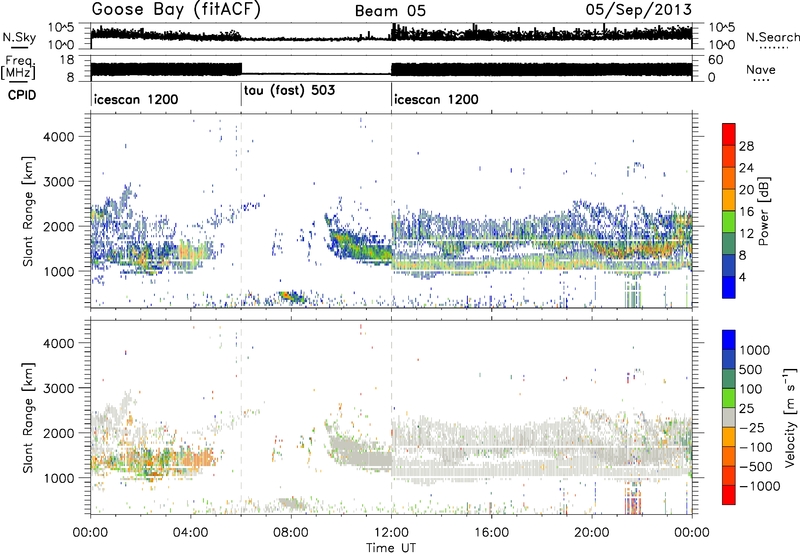Click the first 'icescan 1200' label at 00:00
The width and height of the screenshot is (800, 554).
tap(136, 99)
